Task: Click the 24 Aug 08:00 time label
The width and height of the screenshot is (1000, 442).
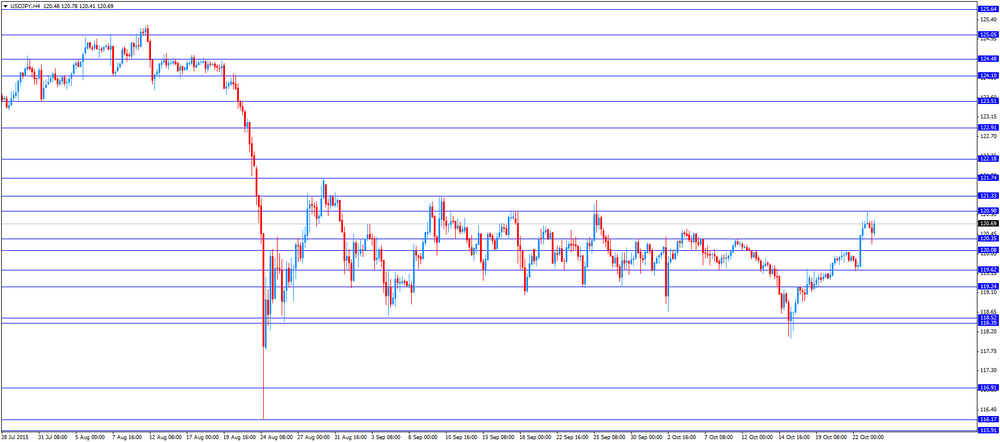Action: (277, 438)
